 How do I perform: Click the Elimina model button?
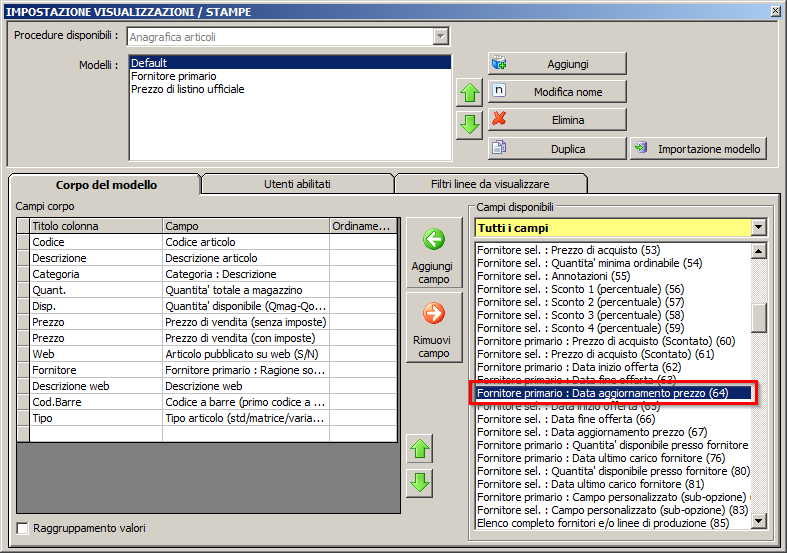(x=557, y=120)
